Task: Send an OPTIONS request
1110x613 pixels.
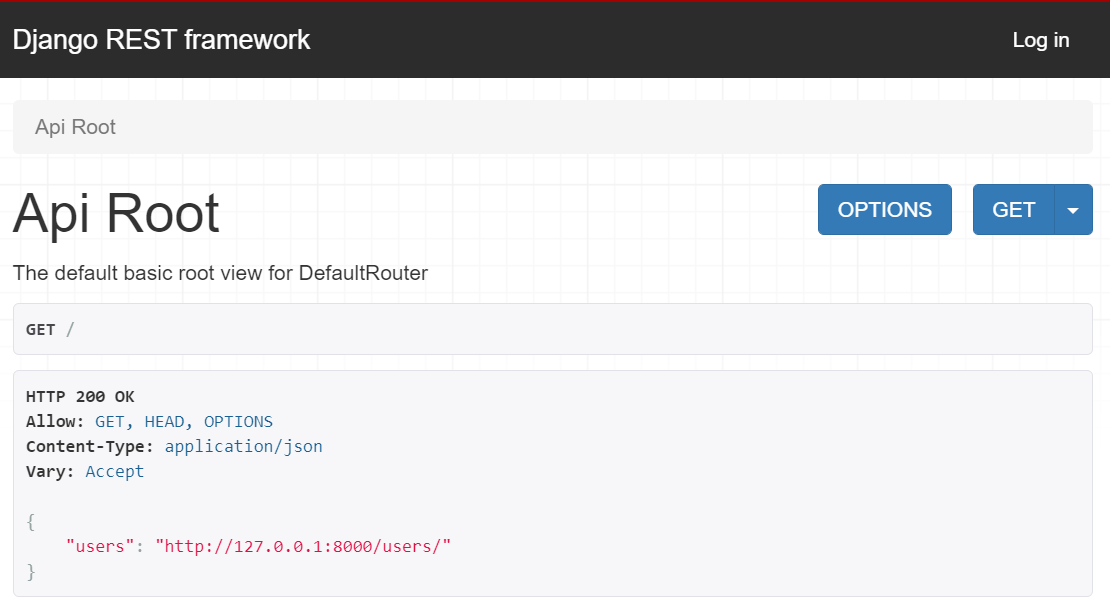Action: [x=884, y=210]
